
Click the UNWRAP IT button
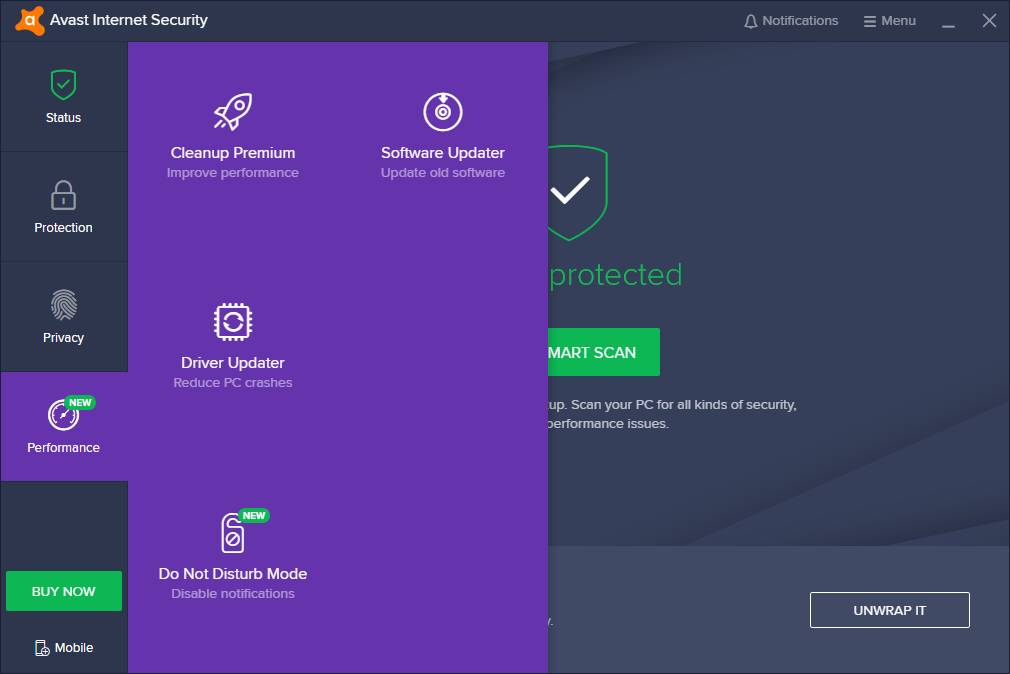pyautogui.click(x=889, y=610)
